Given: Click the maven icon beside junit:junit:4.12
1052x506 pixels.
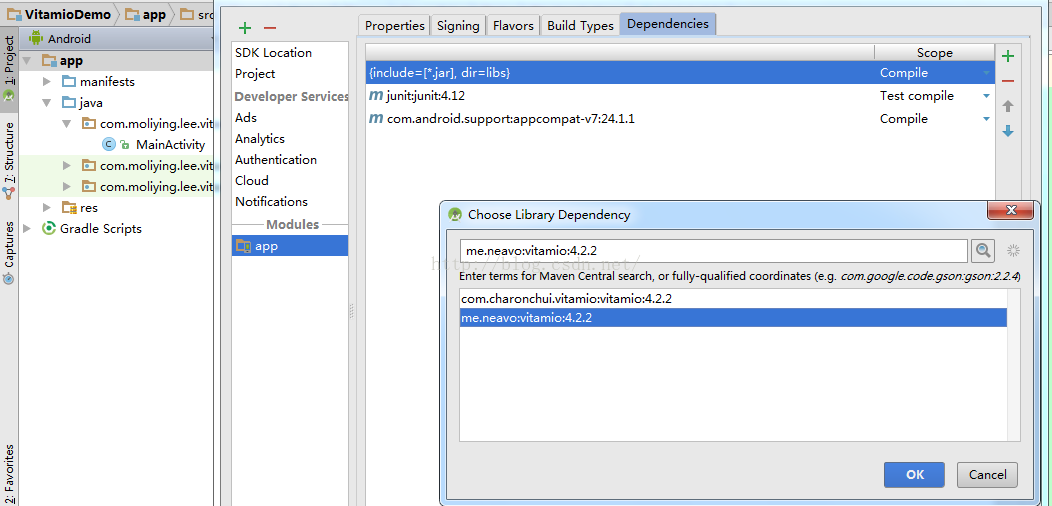Looking at the screenshot, I should 376,96.
